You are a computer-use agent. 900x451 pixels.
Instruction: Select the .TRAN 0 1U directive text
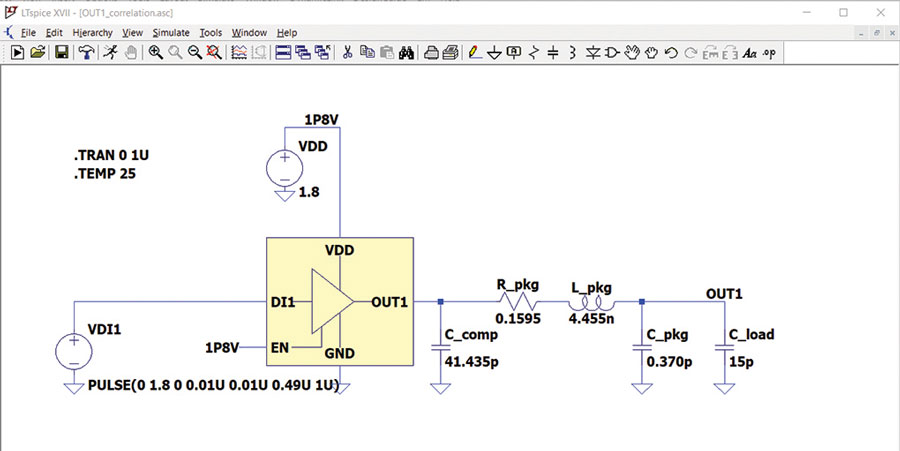pyautogui.click(x=107, y=155)
